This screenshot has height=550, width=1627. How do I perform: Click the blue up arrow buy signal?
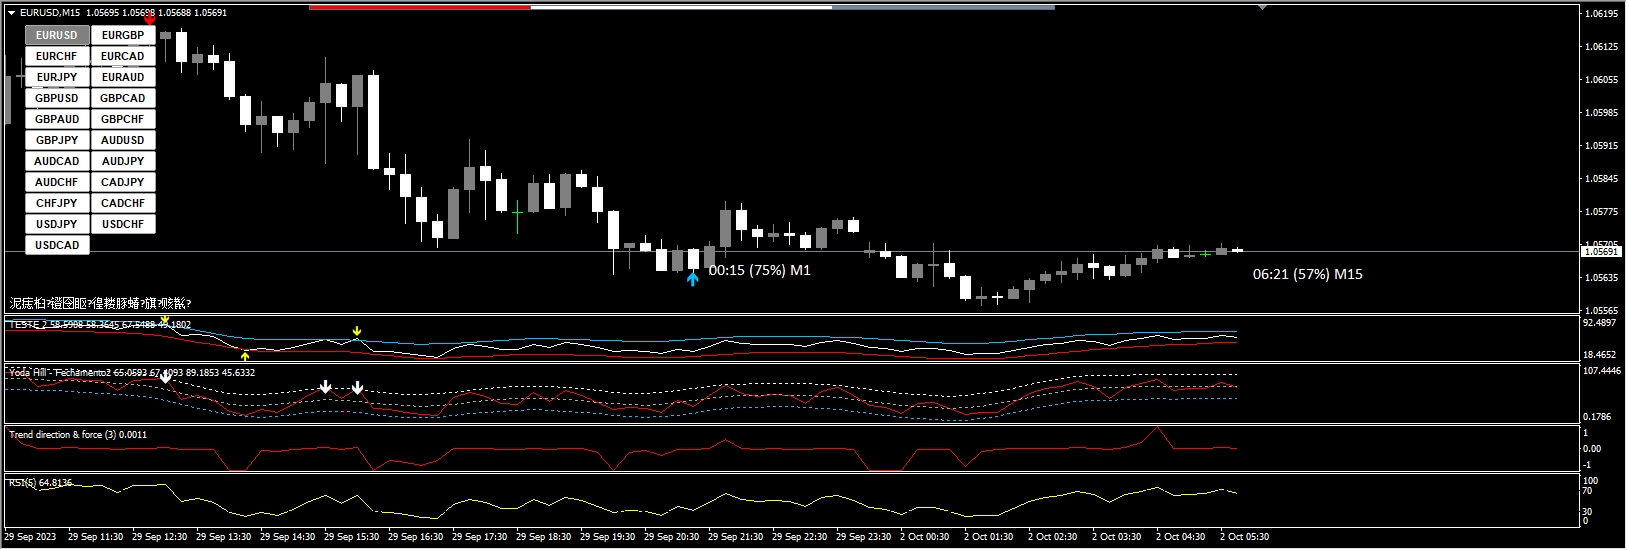tap(692, 279)
